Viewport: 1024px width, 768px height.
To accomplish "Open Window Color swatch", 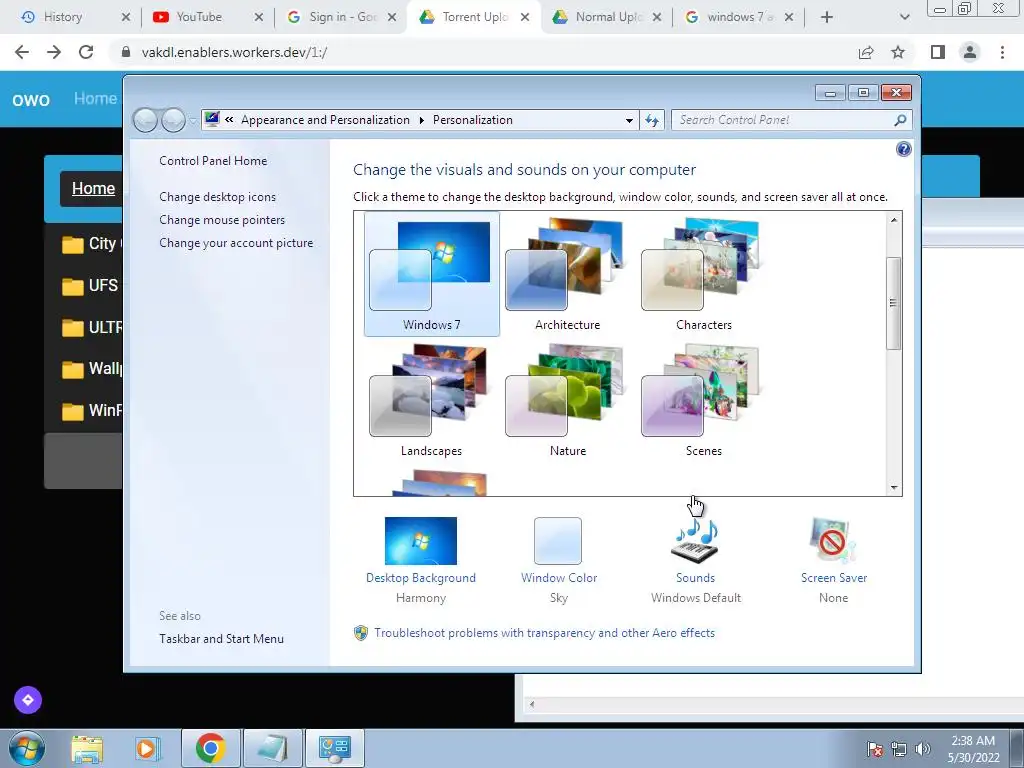I will (x=558, y=541).
